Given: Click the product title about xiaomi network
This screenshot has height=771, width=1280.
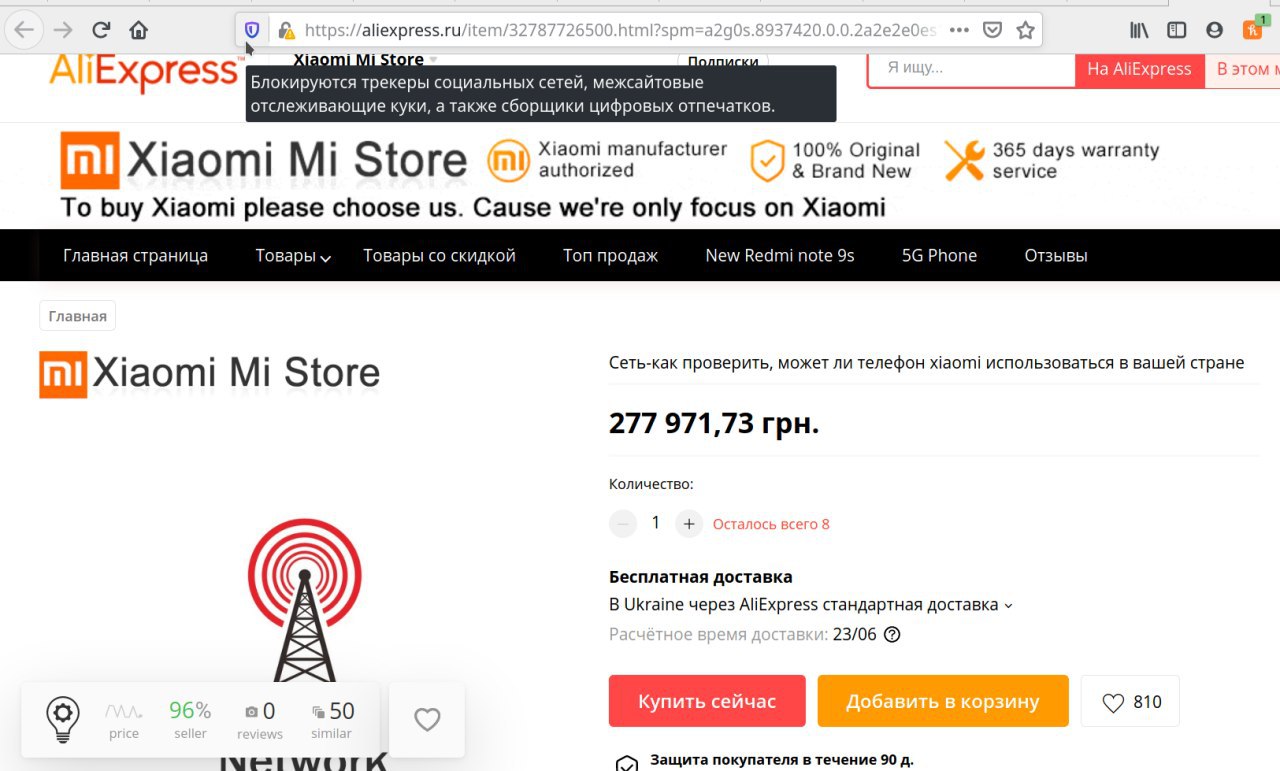Looking at the screenshot, I should pos(926,362).
